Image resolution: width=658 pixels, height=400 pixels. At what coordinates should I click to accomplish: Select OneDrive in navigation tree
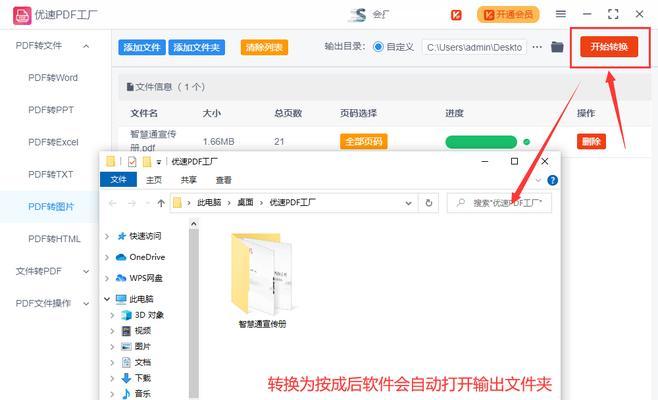click(x=147, y=257)
